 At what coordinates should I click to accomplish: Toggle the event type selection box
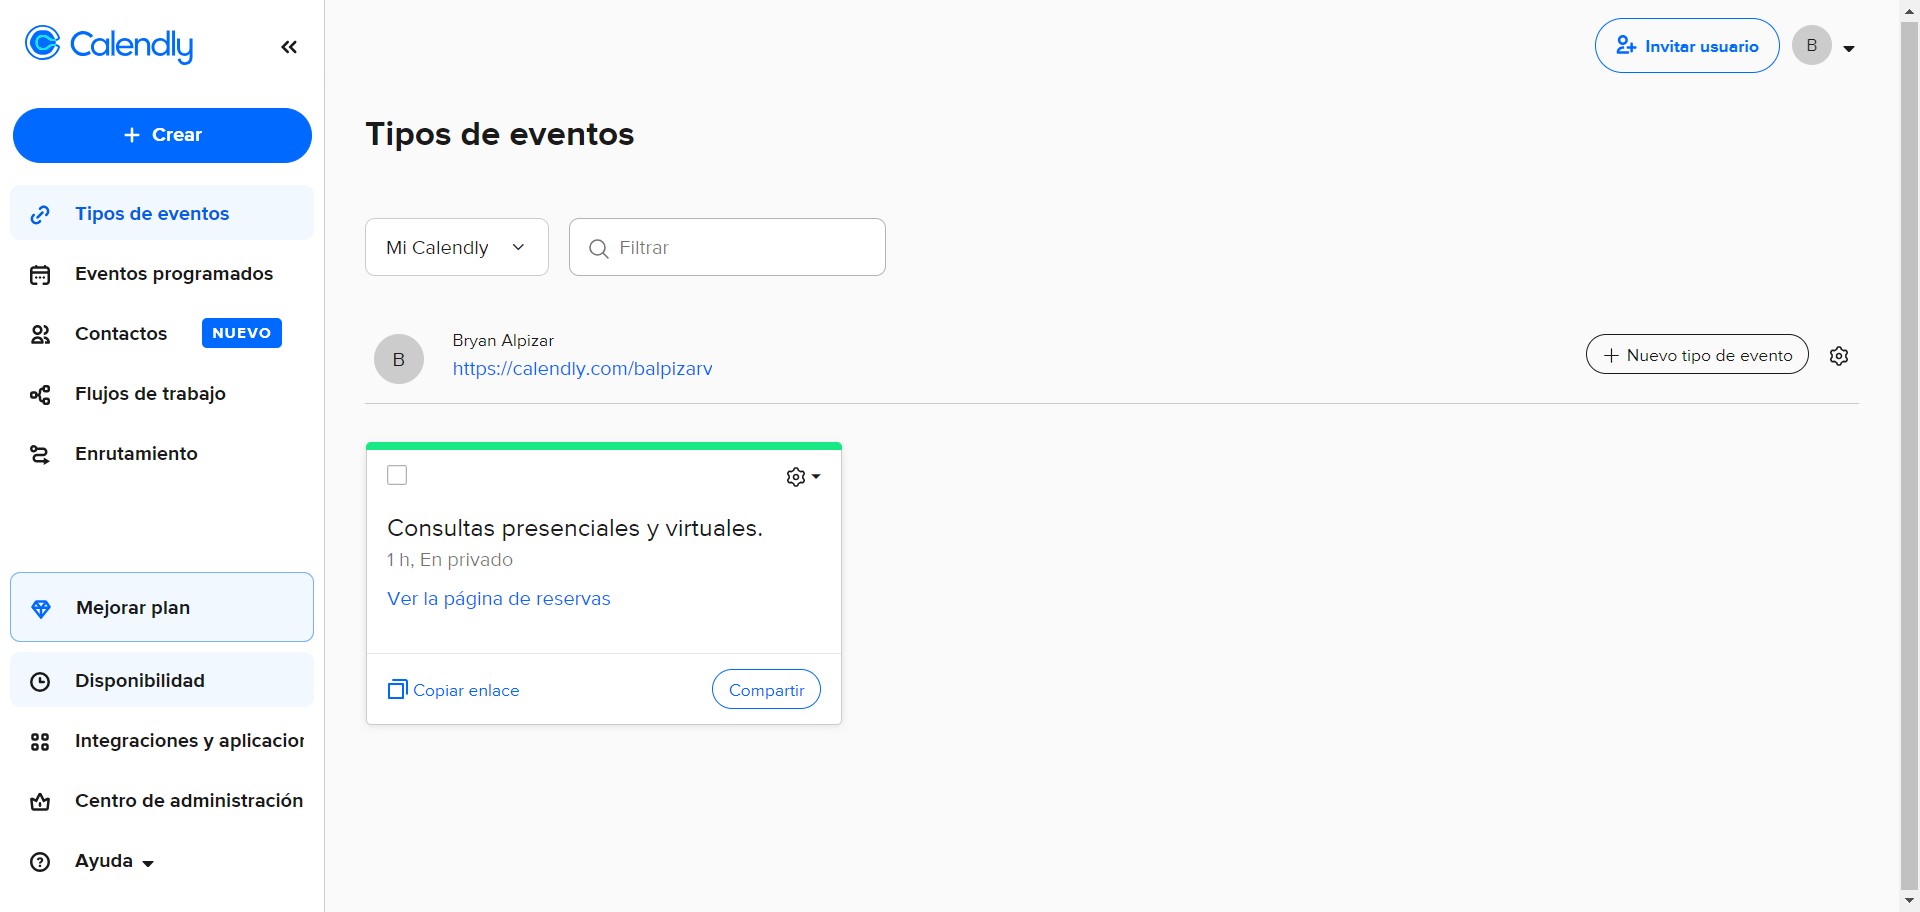[x=397, y=475]
